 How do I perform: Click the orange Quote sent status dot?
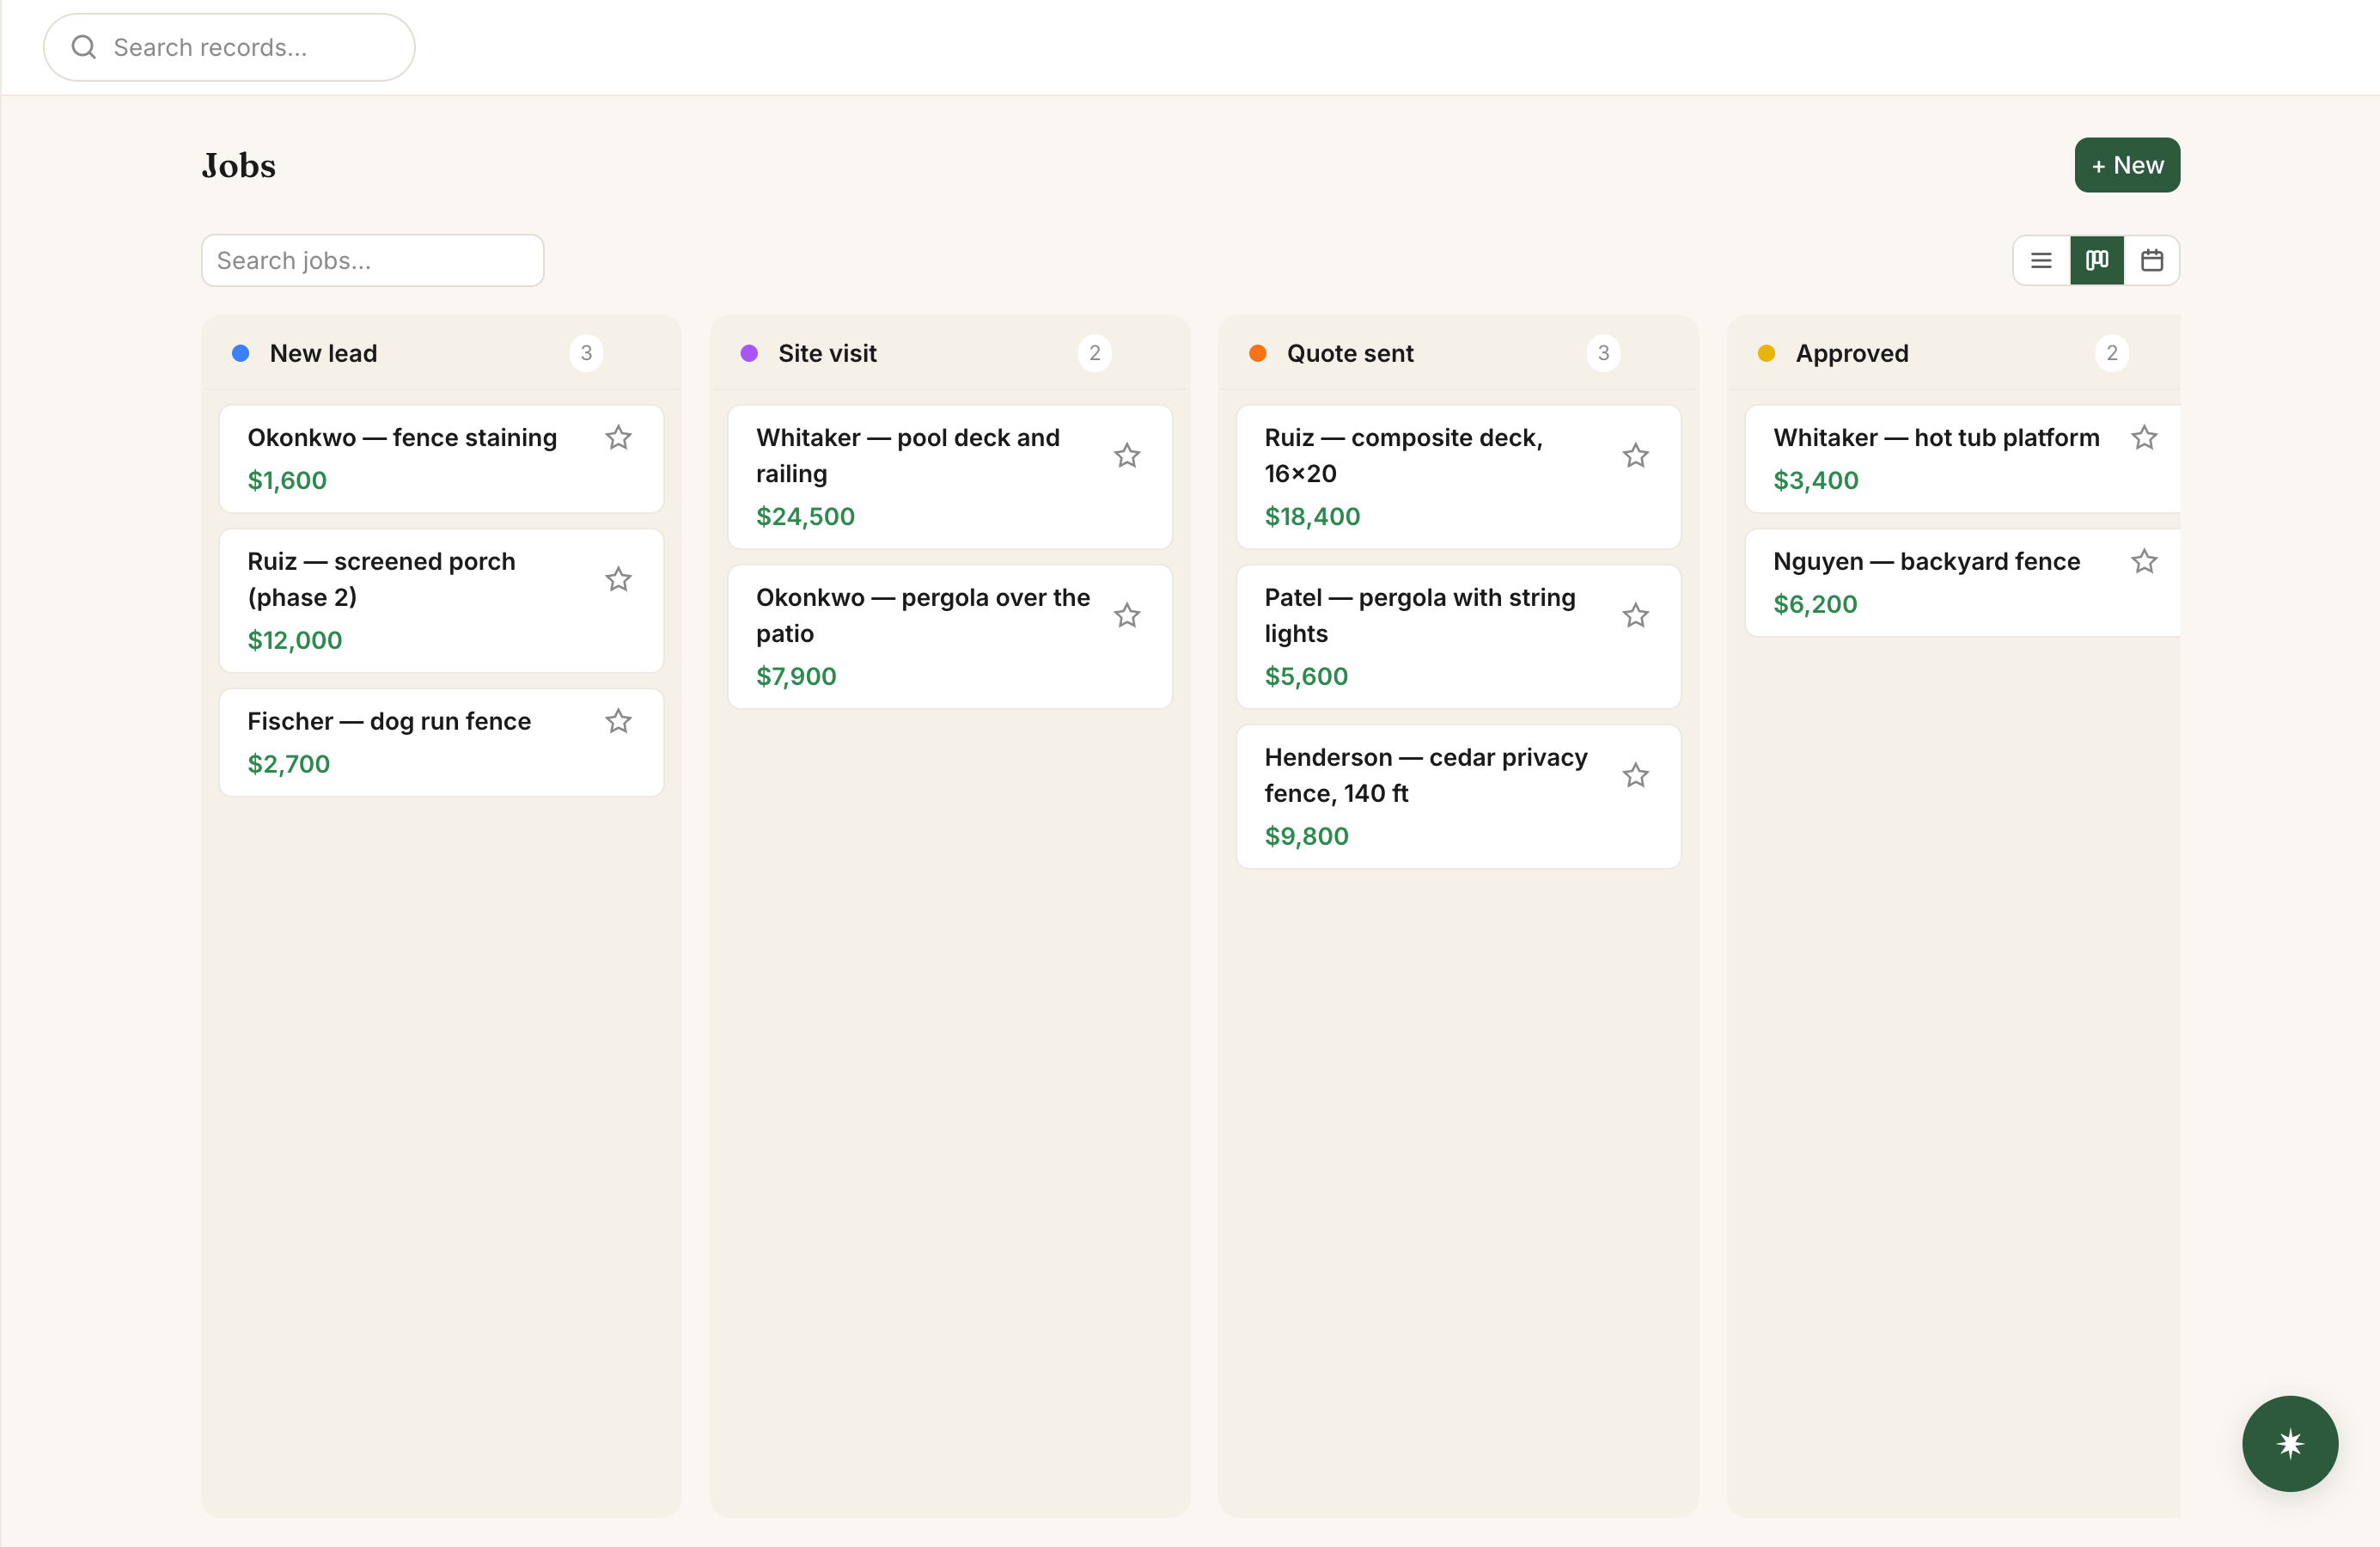(1257, 353)
